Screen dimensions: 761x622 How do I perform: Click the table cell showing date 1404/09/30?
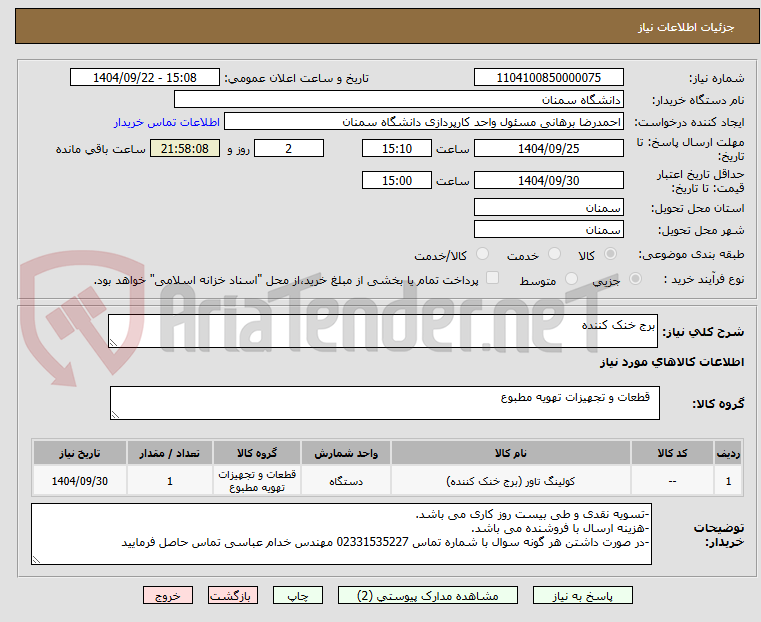click(80, 481)
